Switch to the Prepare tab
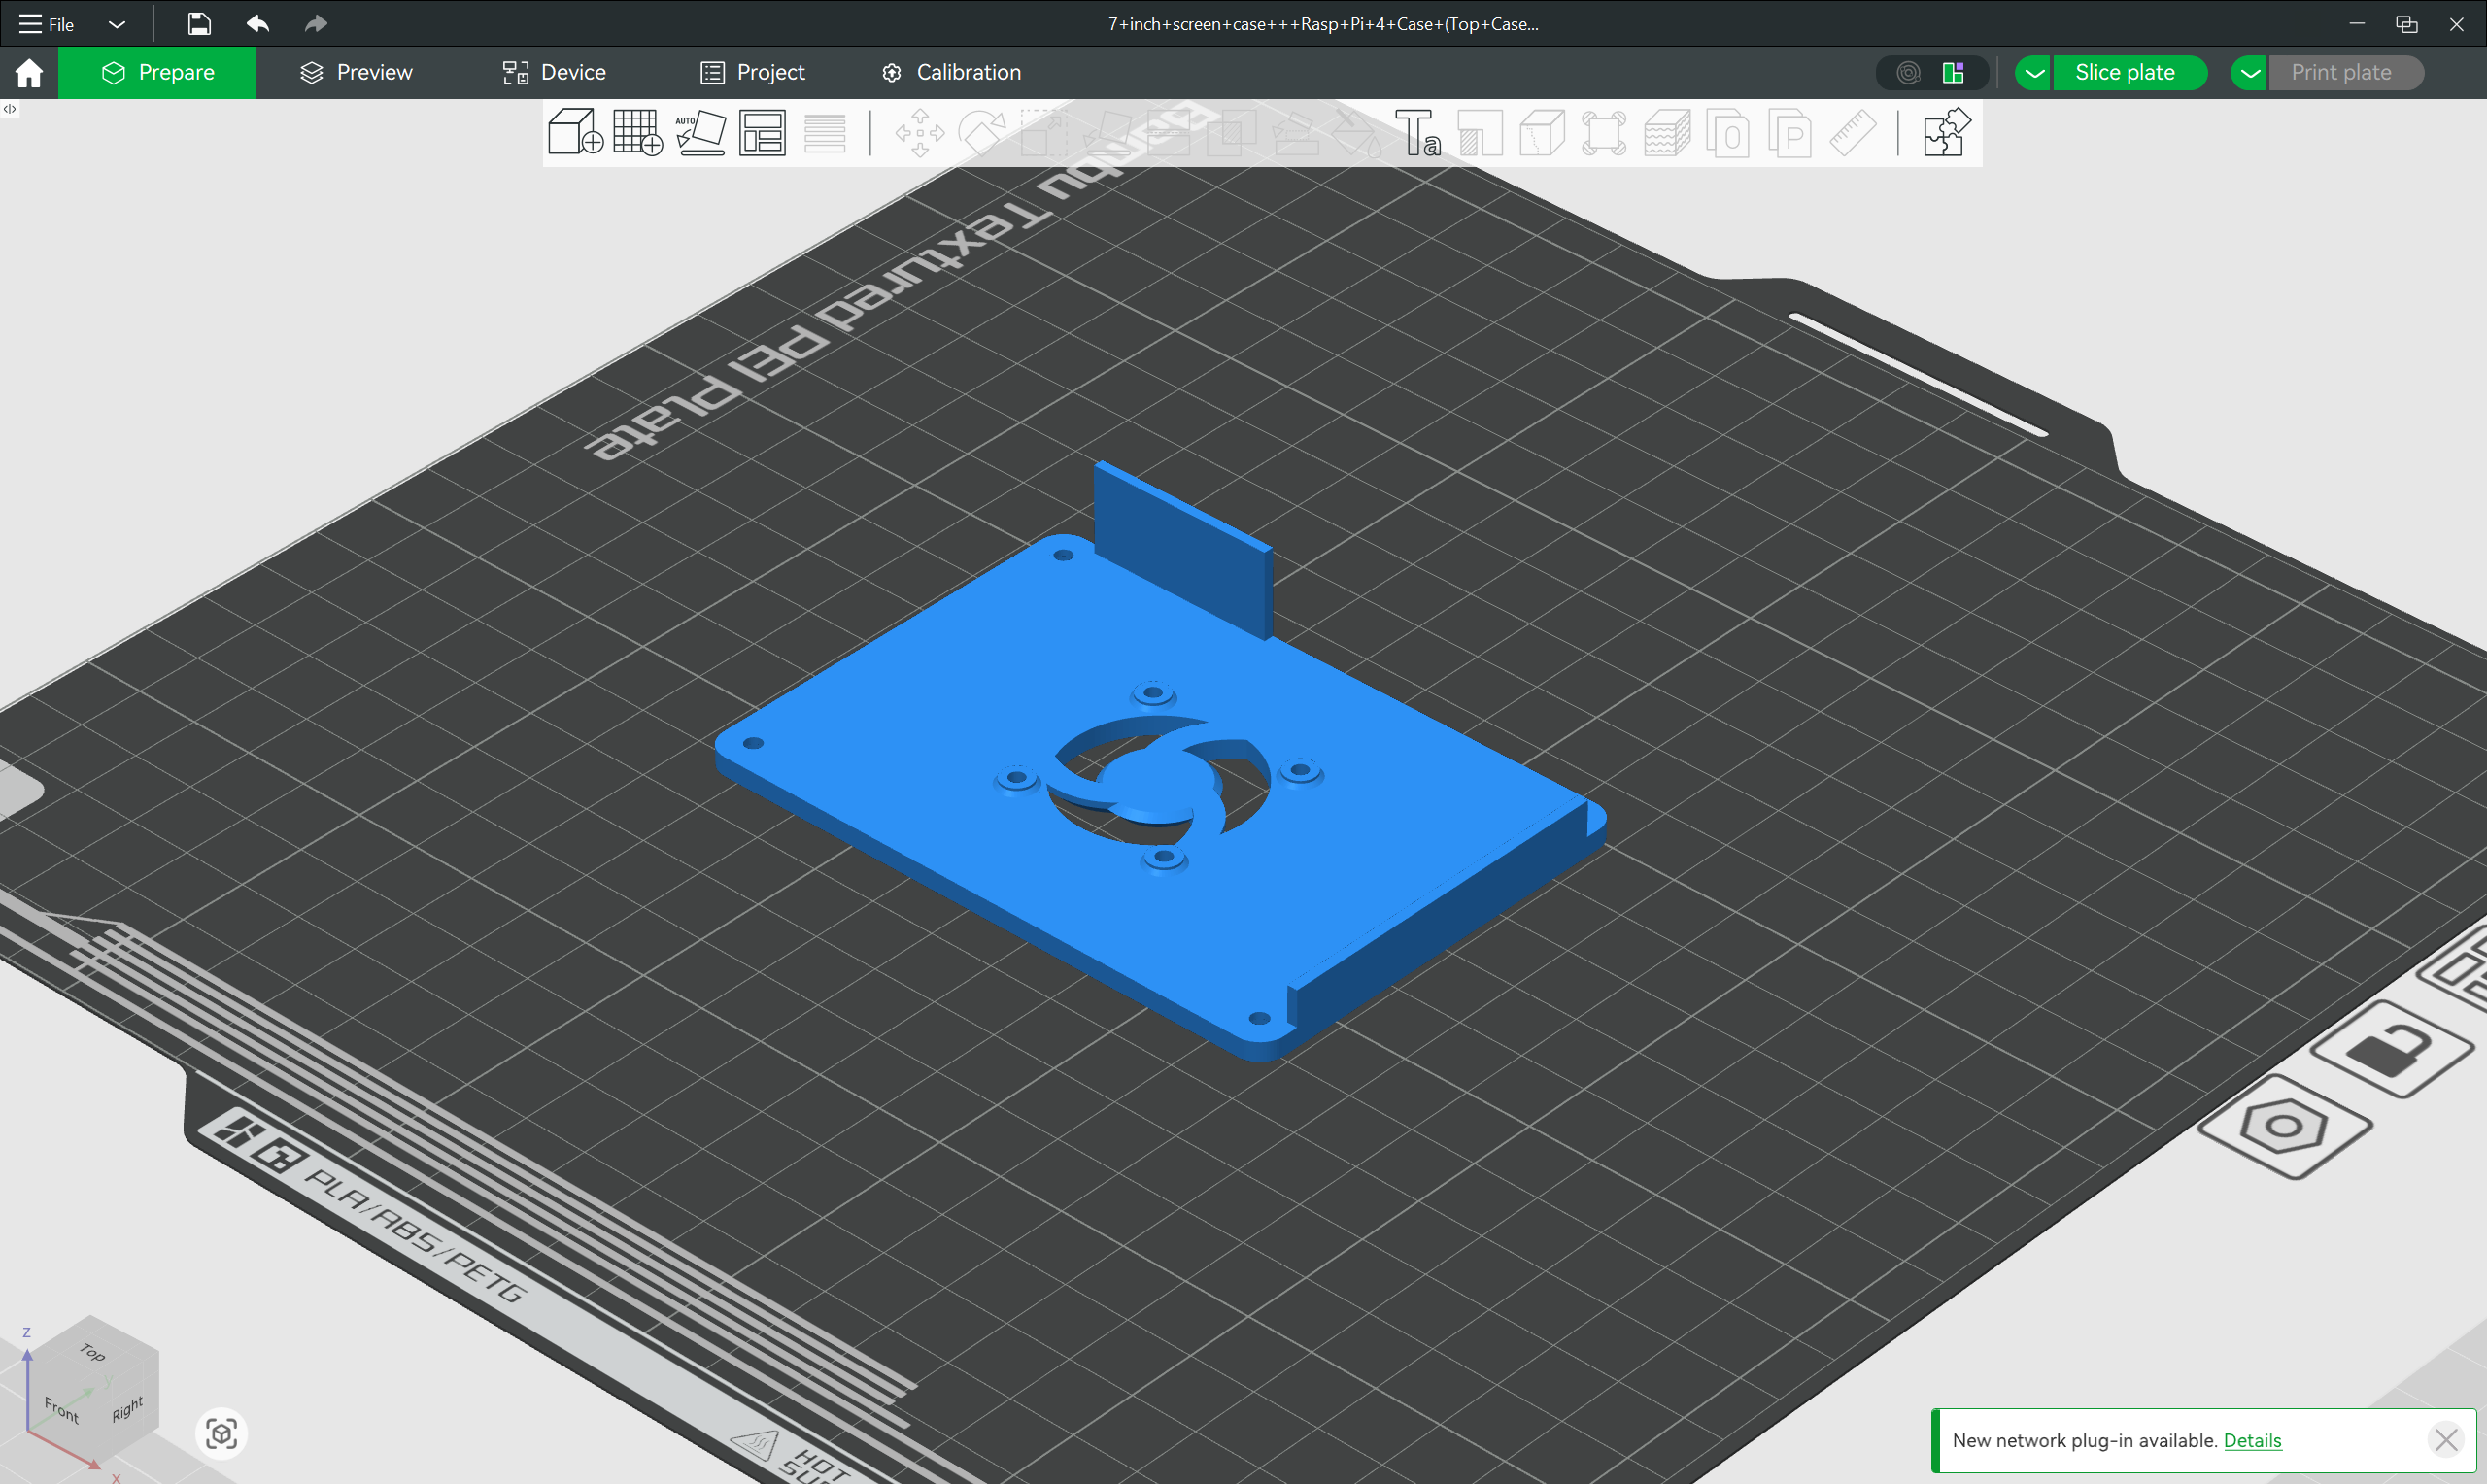Screen dimensions: 2487x1484 click(x=157, y=72)
